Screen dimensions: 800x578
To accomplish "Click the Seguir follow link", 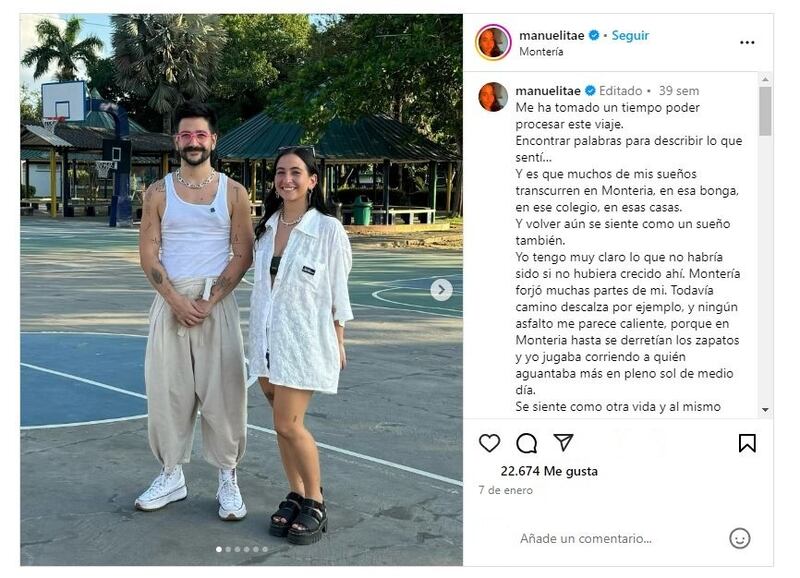I will click(x=630, y=35).
